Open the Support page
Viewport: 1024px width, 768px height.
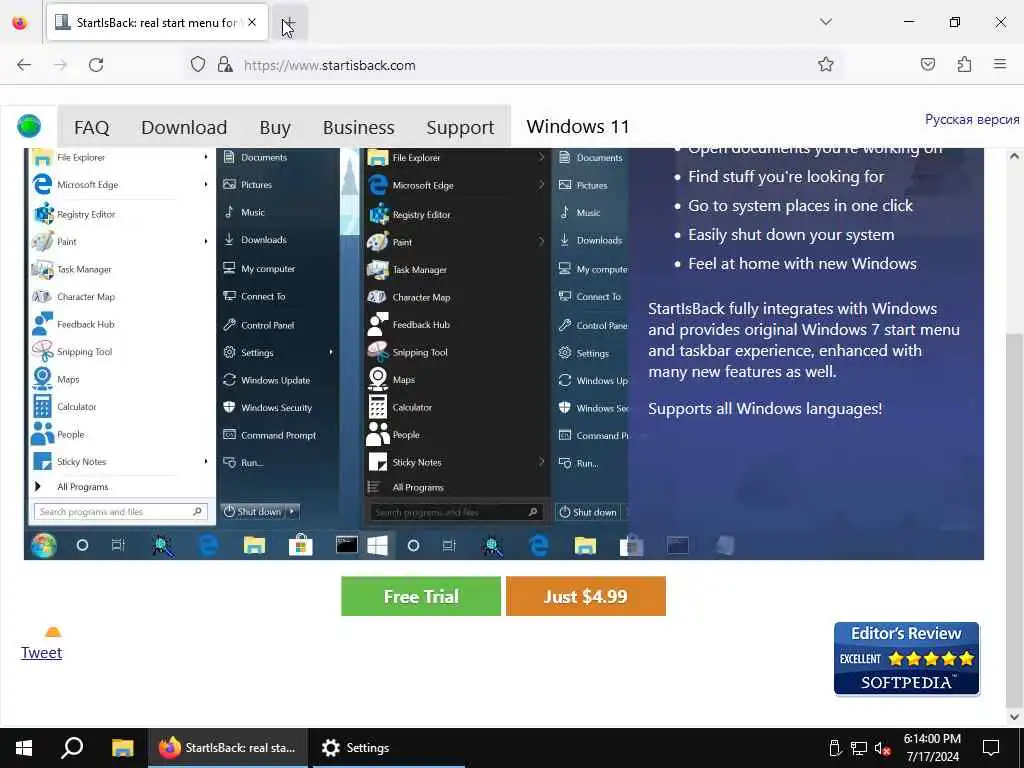pyautogui.click(x=460, y=127)
